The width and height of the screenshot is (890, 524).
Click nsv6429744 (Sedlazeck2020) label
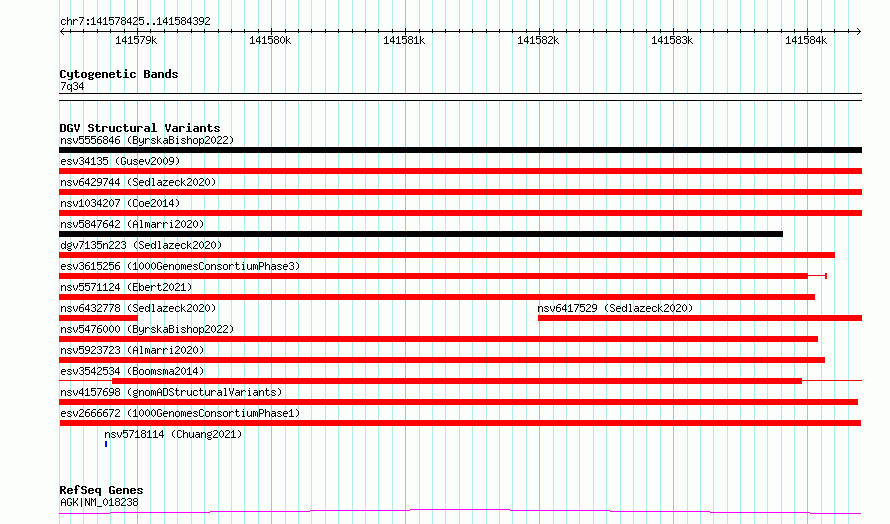pos(138,182)
